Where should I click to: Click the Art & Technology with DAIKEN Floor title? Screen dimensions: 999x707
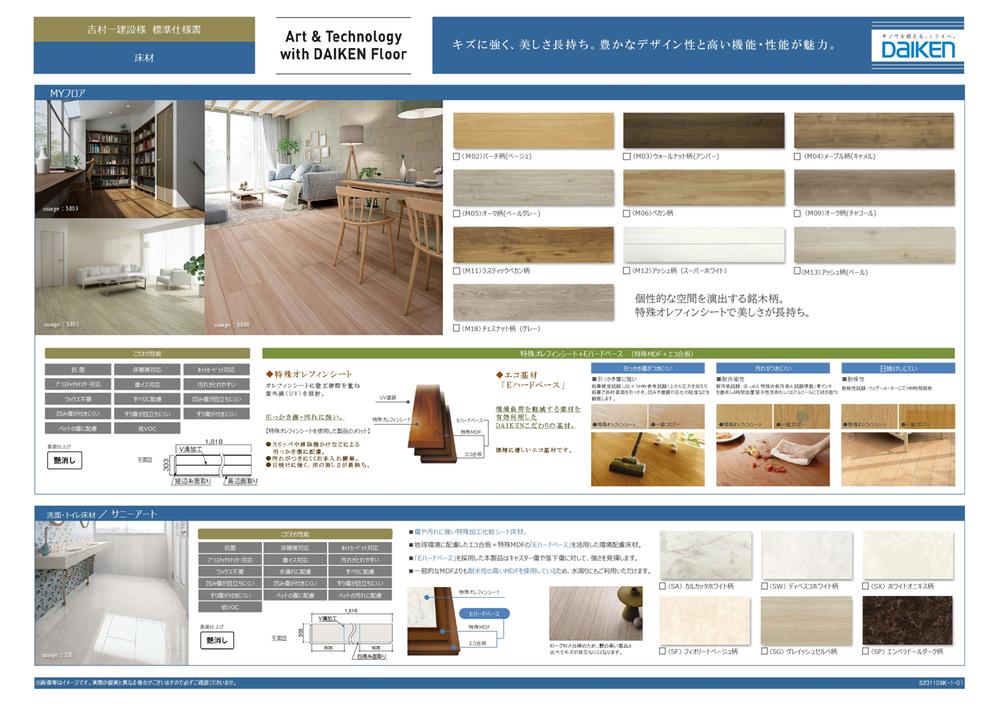(343, 45)
